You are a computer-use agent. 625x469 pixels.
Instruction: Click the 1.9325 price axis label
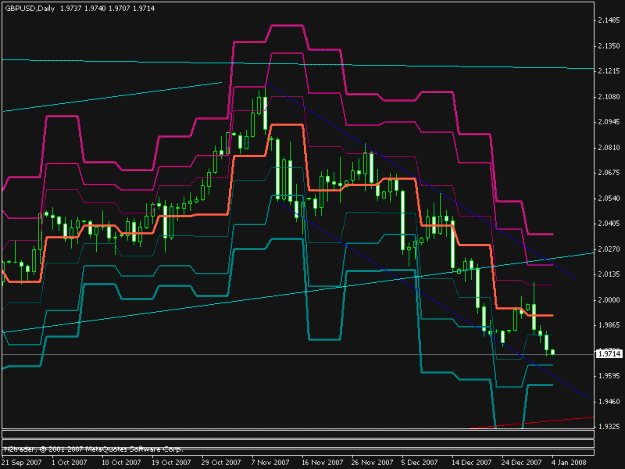coord(609,426)
